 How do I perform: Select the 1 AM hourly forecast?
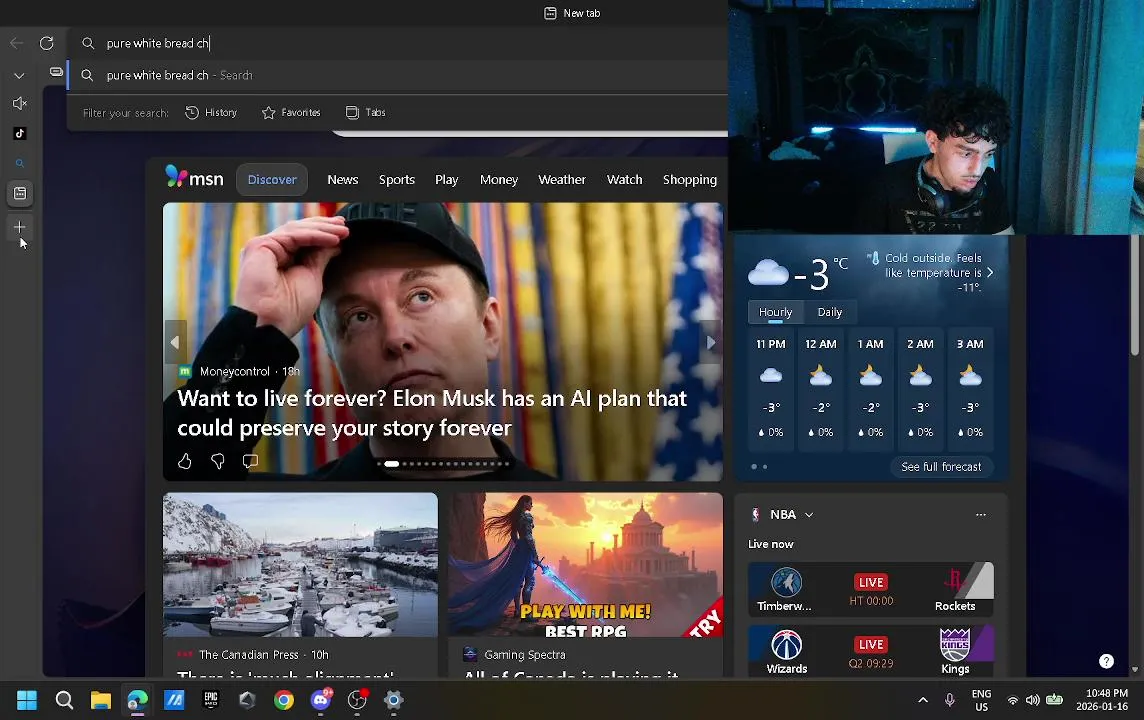870,390
